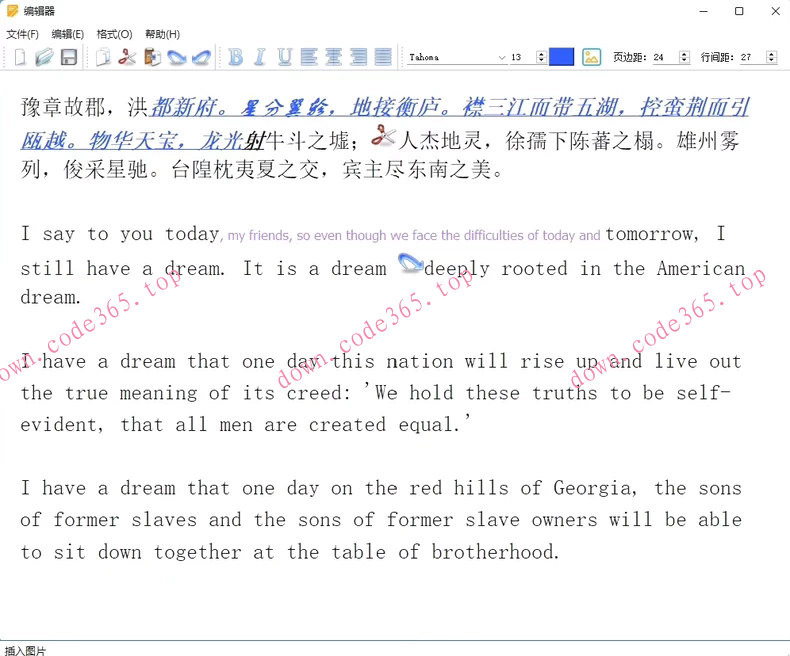The width and height of the screenshot is (790, 656).
Task: Click the 行间距 line spacing value field
Action: point(752,57)
